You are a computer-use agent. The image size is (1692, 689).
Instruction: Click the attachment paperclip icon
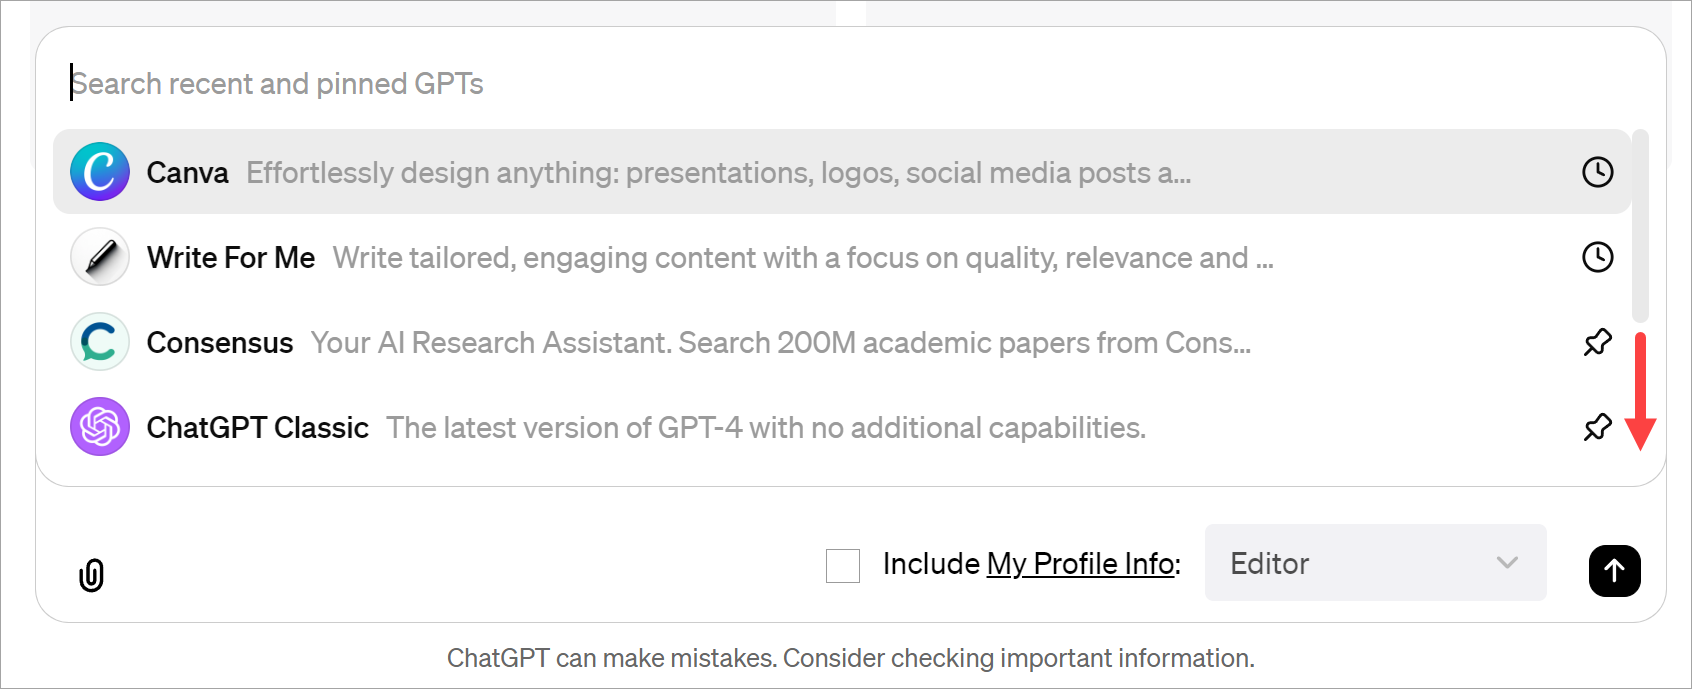click(x=91, y=573)
